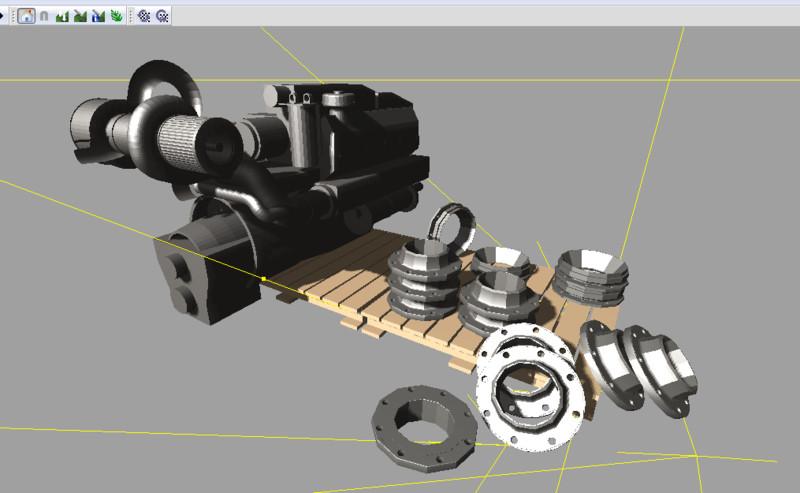
Task: Click the house icon in the toolbar
Action: click(27, 16)
